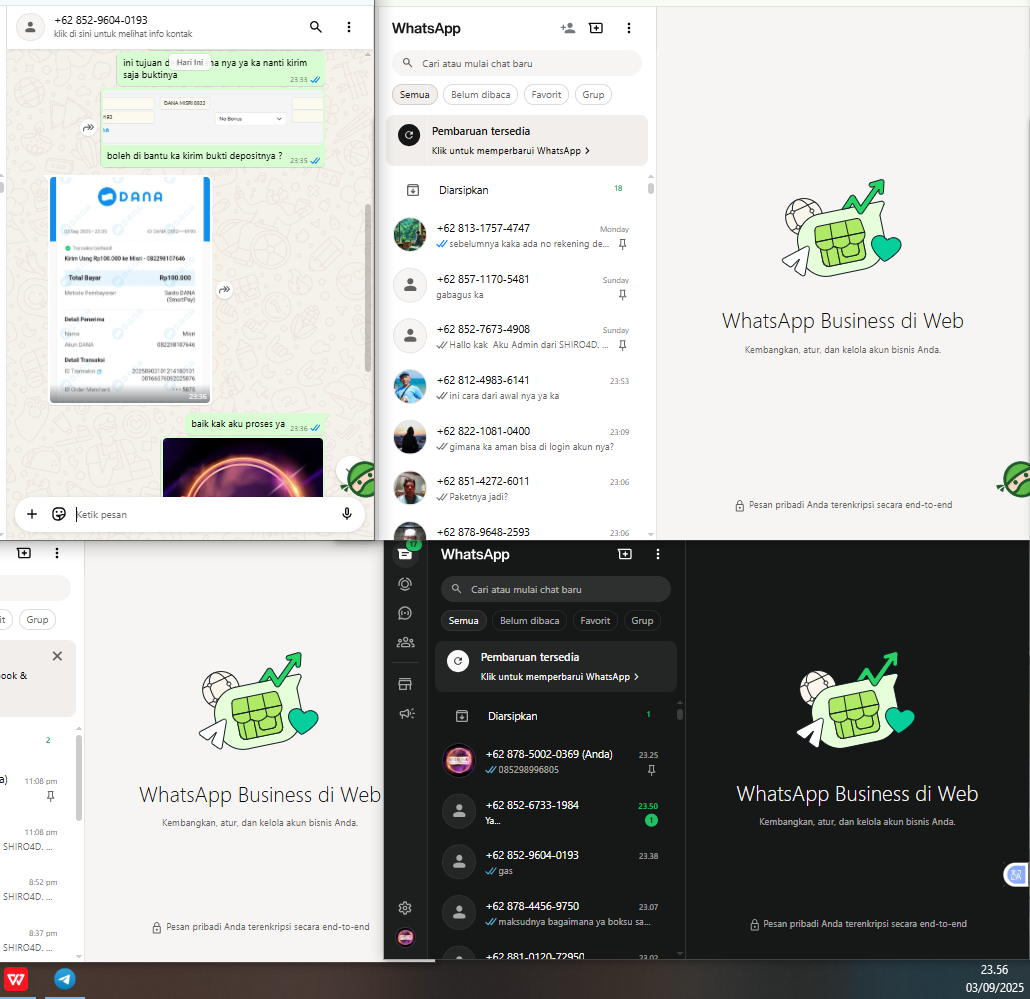Open chat +62 852-6733-1984
1030x999 pixels.
(556, 812)
